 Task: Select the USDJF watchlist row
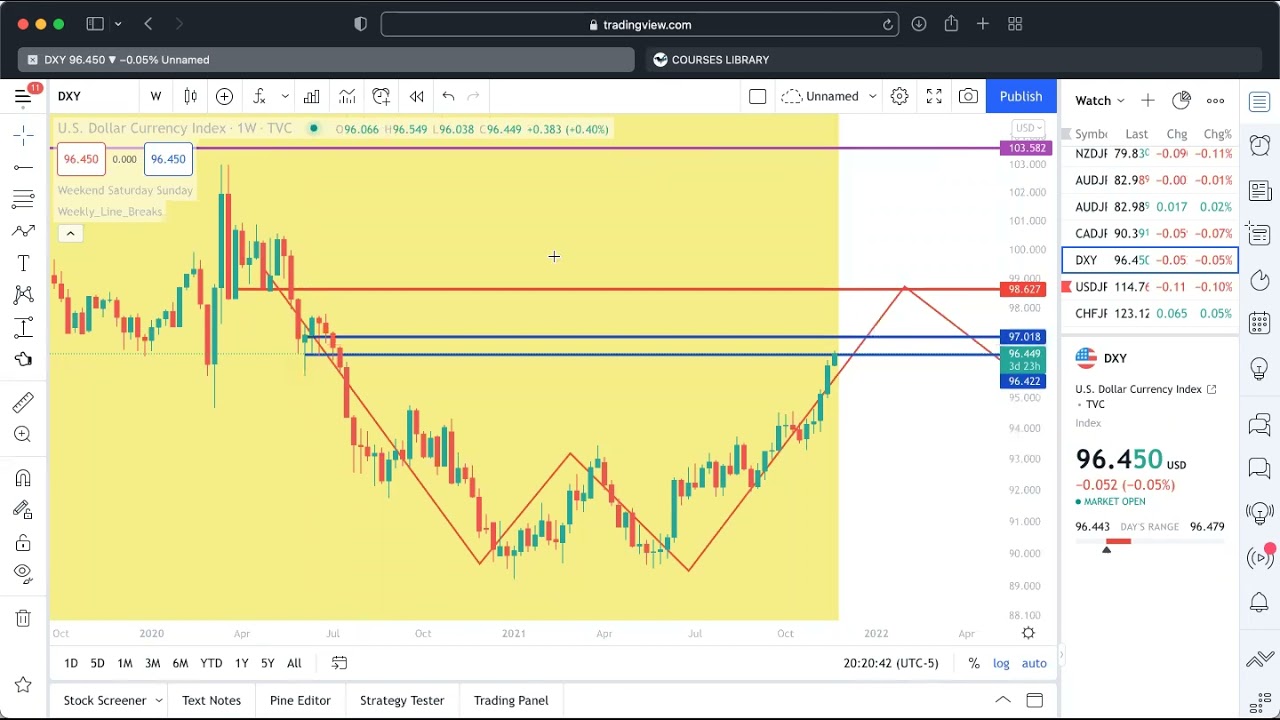[1150, 287]
